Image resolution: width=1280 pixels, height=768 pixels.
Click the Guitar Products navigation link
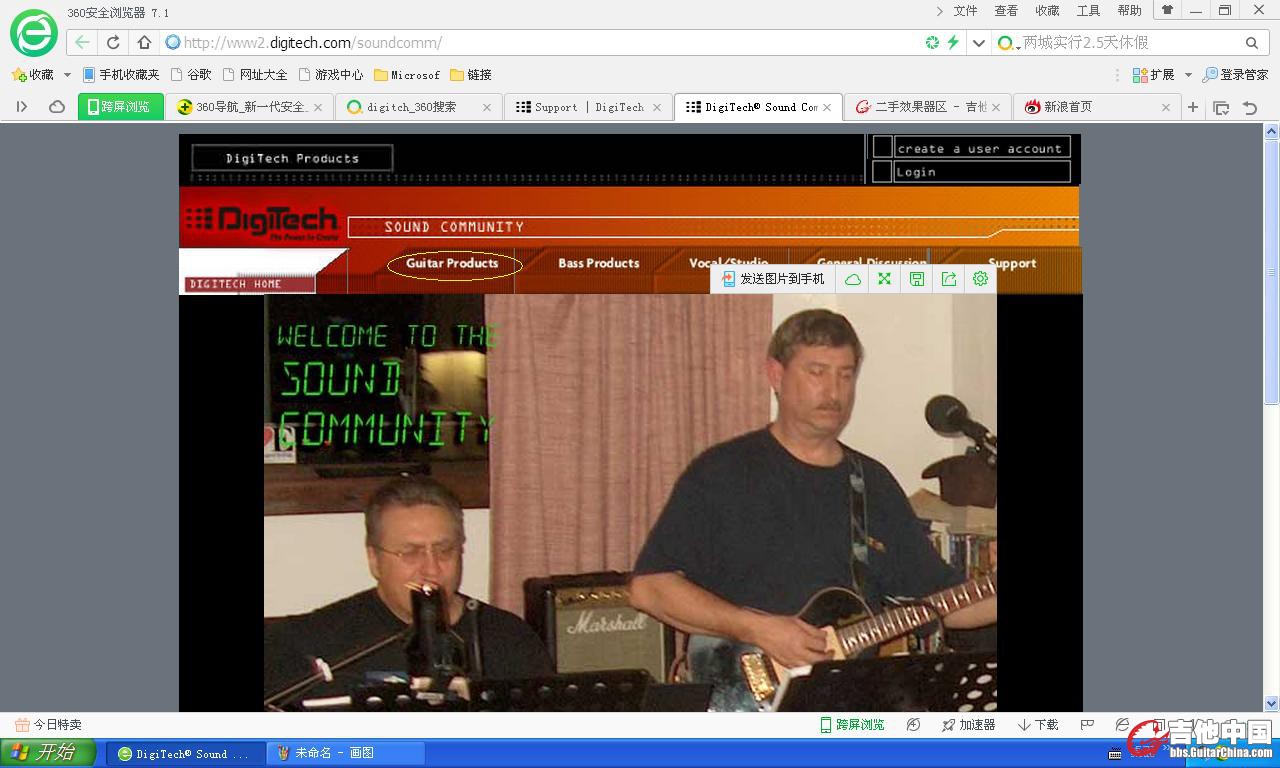tap(452, 263)
